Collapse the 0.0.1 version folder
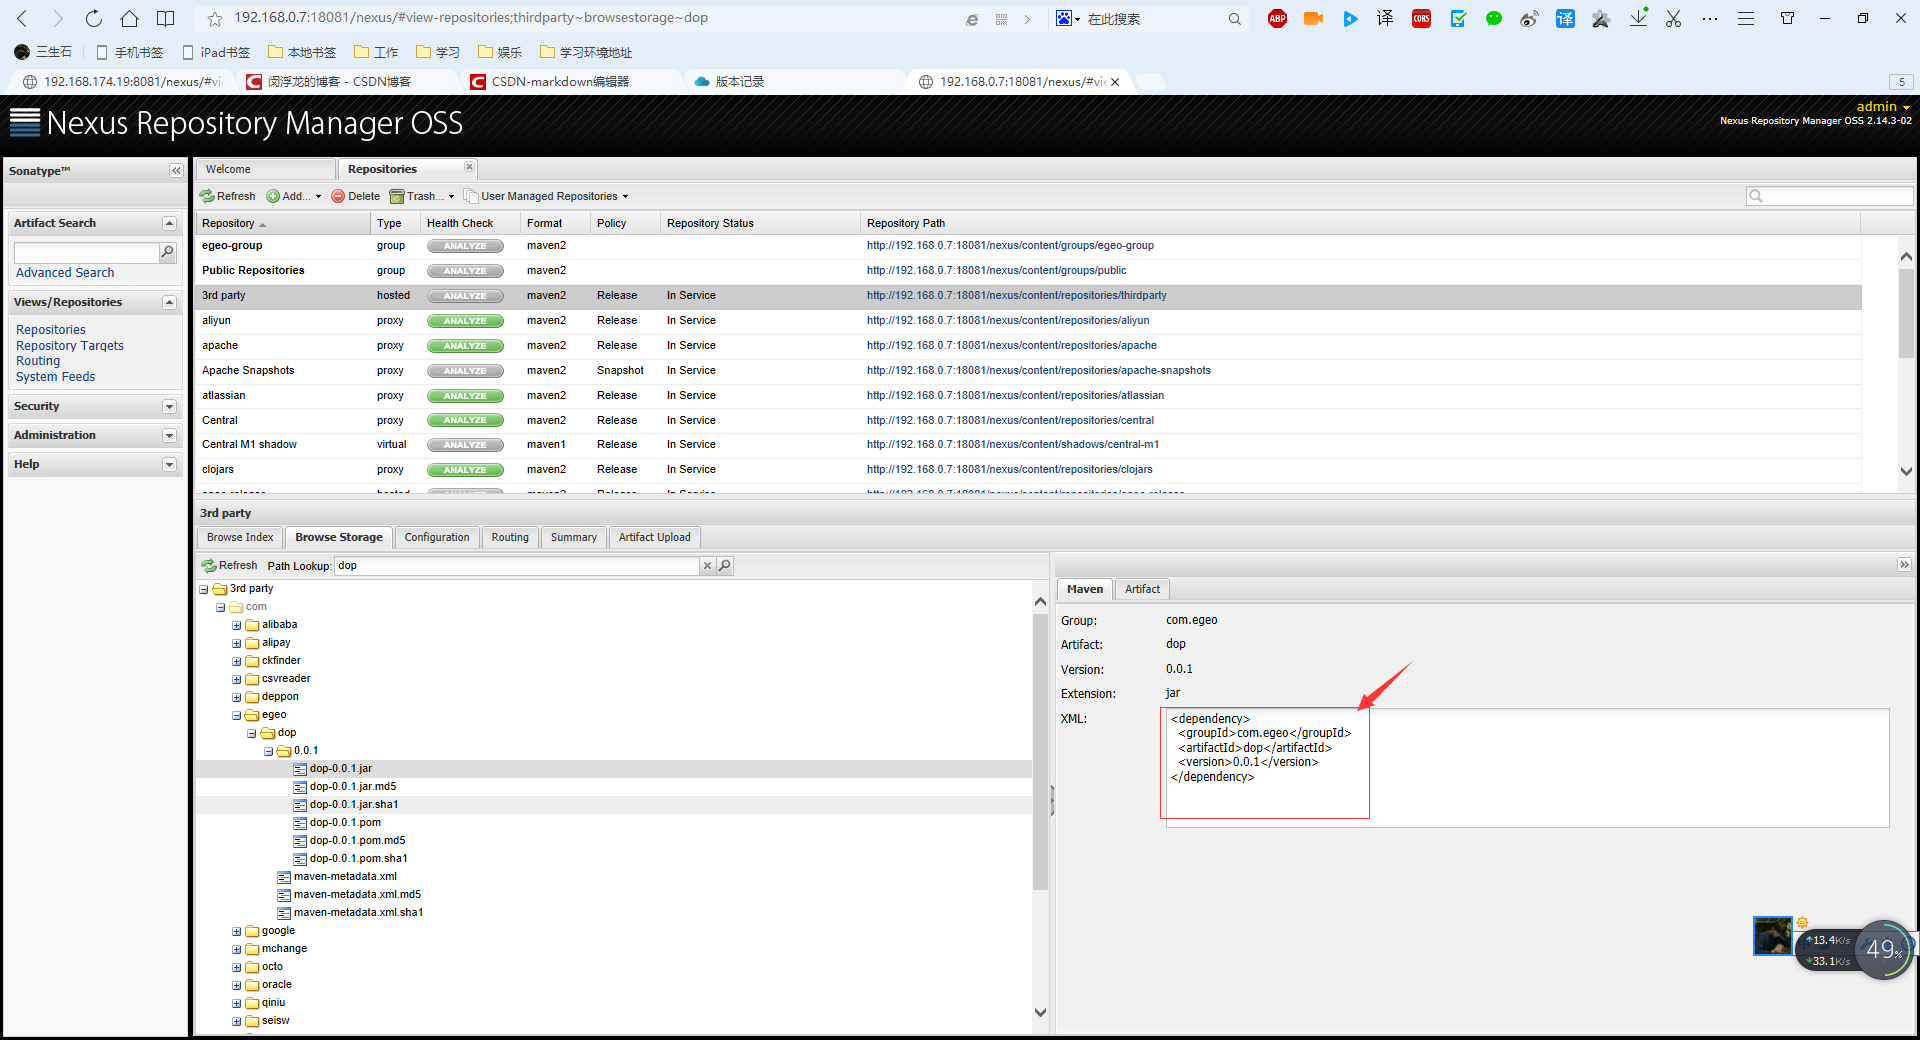This screenshot has width=1920, height=1040. (x=269, y=752)
